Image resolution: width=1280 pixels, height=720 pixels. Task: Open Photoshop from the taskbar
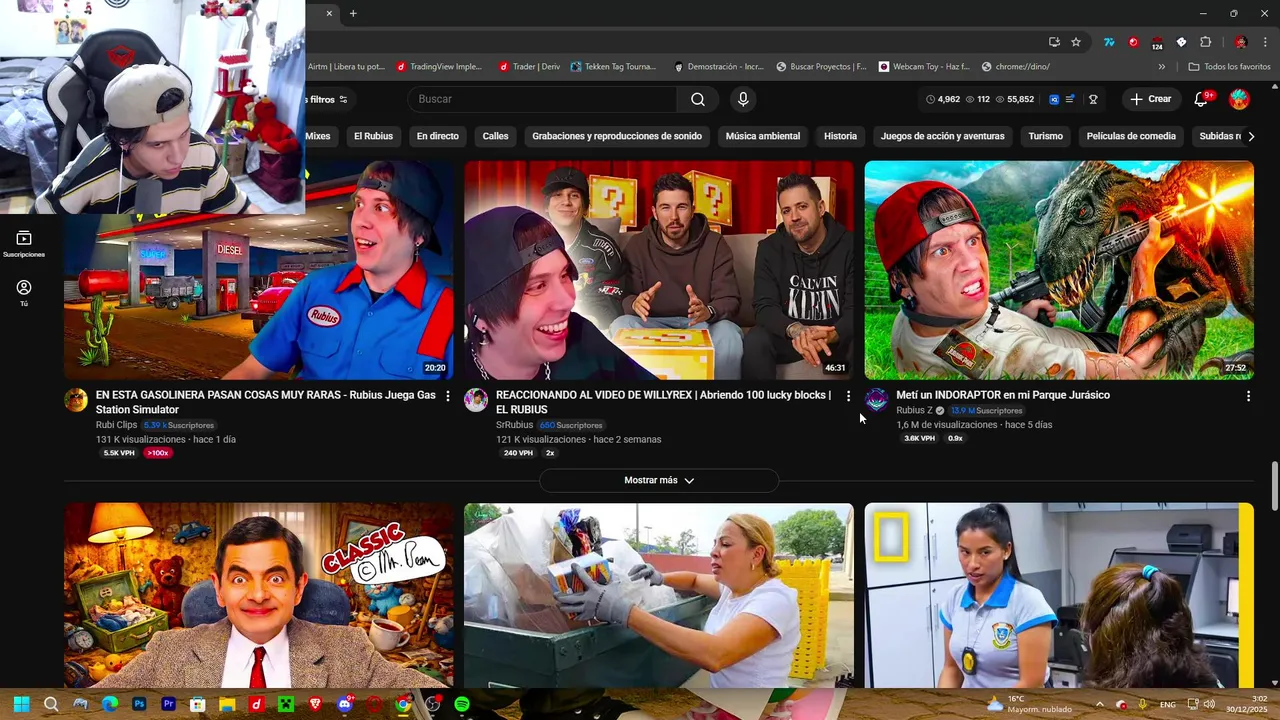[x=139, y=704]
